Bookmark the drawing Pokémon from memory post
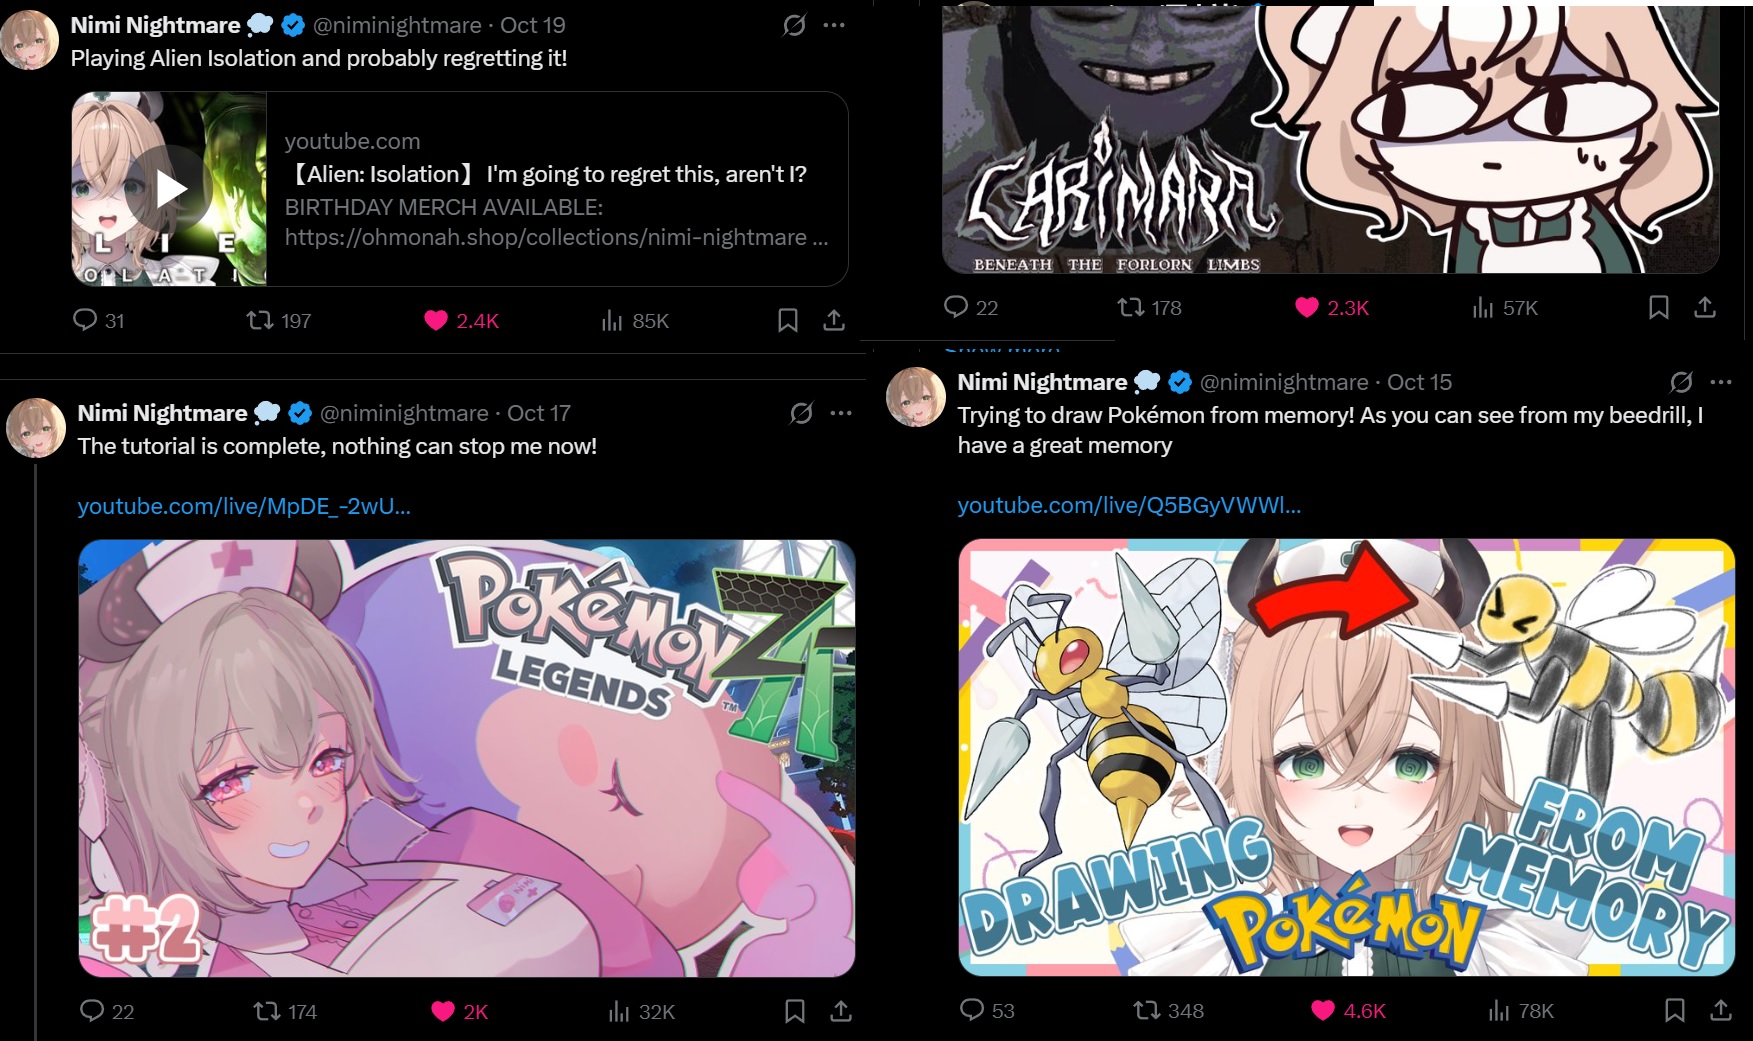Viewport: 1753px width, 1041px height. point(1675,1010)
